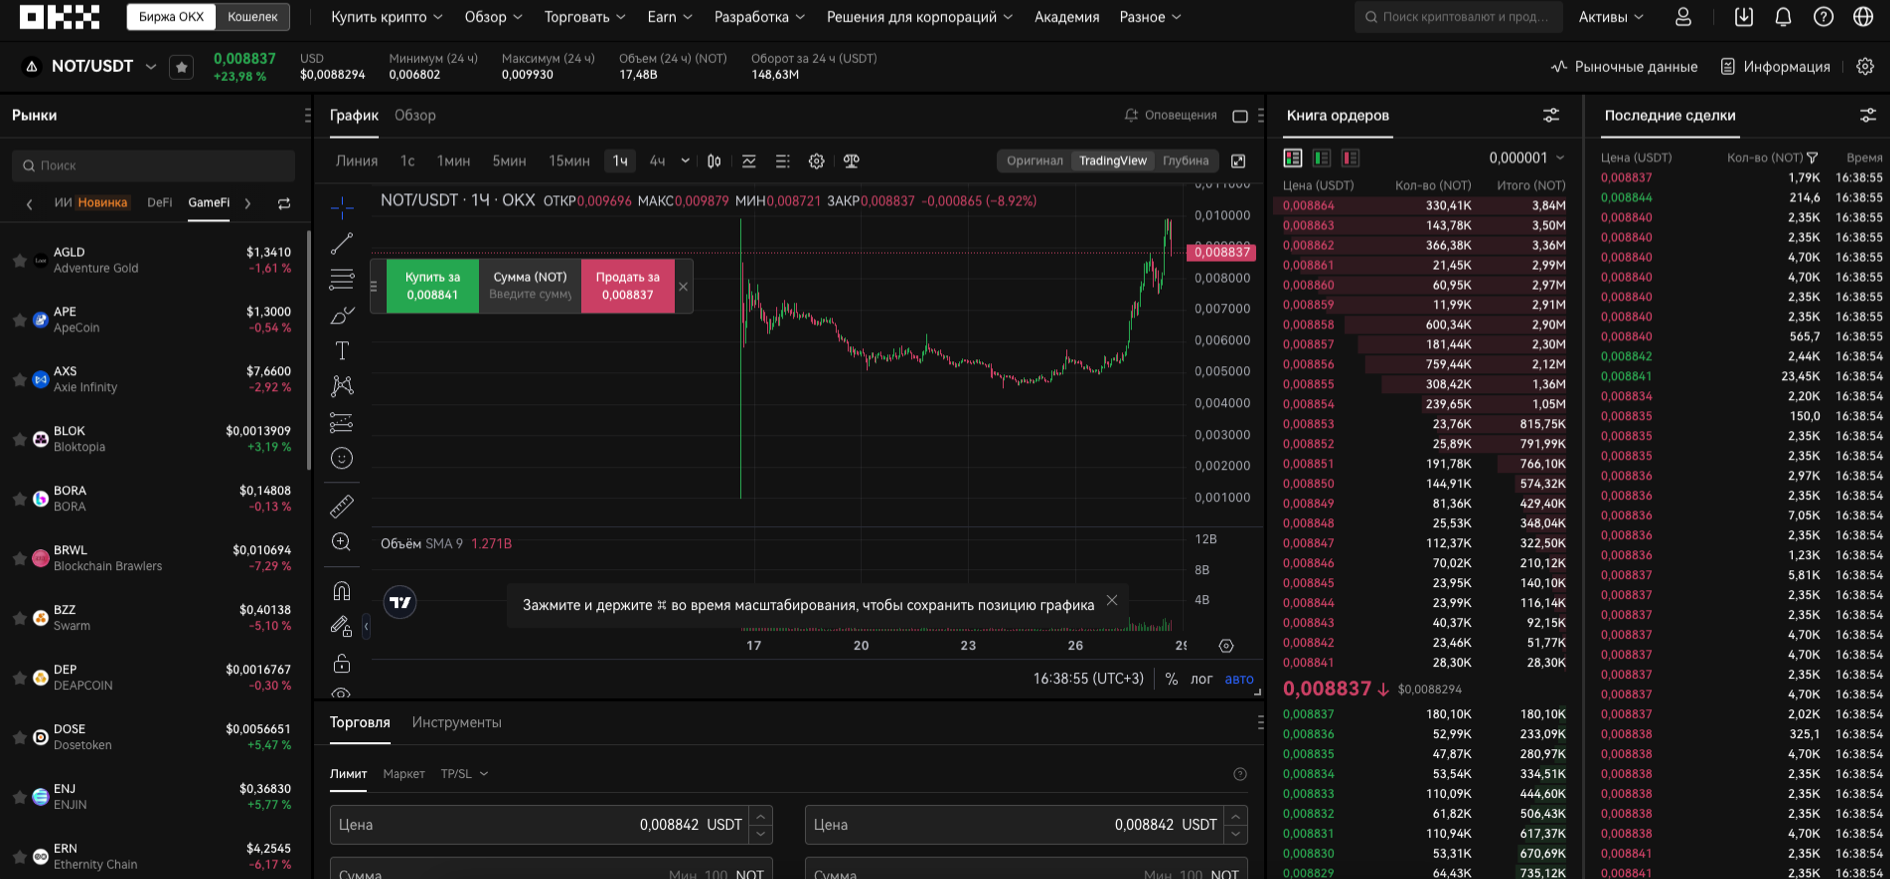Select the trend line drawing tool
This screenshot has width=1890, height=879.
(x=342, y=243)
